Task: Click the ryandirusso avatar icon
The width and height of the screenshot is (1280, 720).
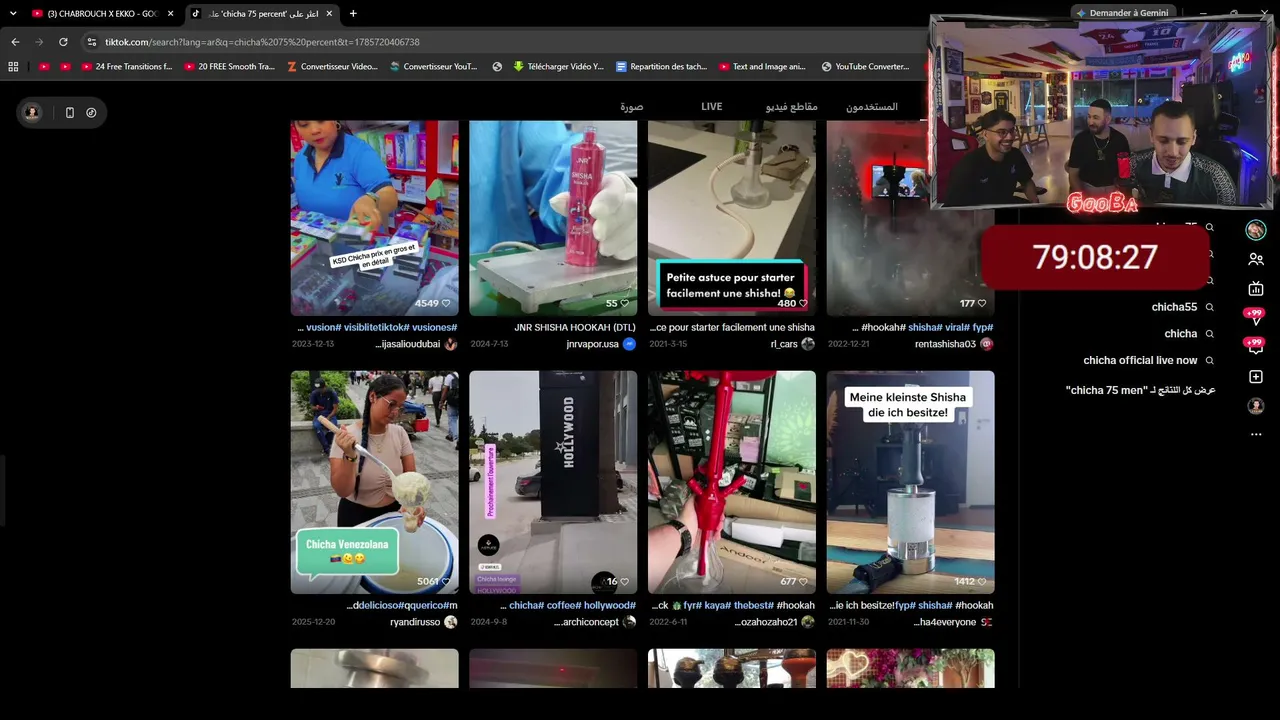Action: pyautogui.click(x=451, y=622)
